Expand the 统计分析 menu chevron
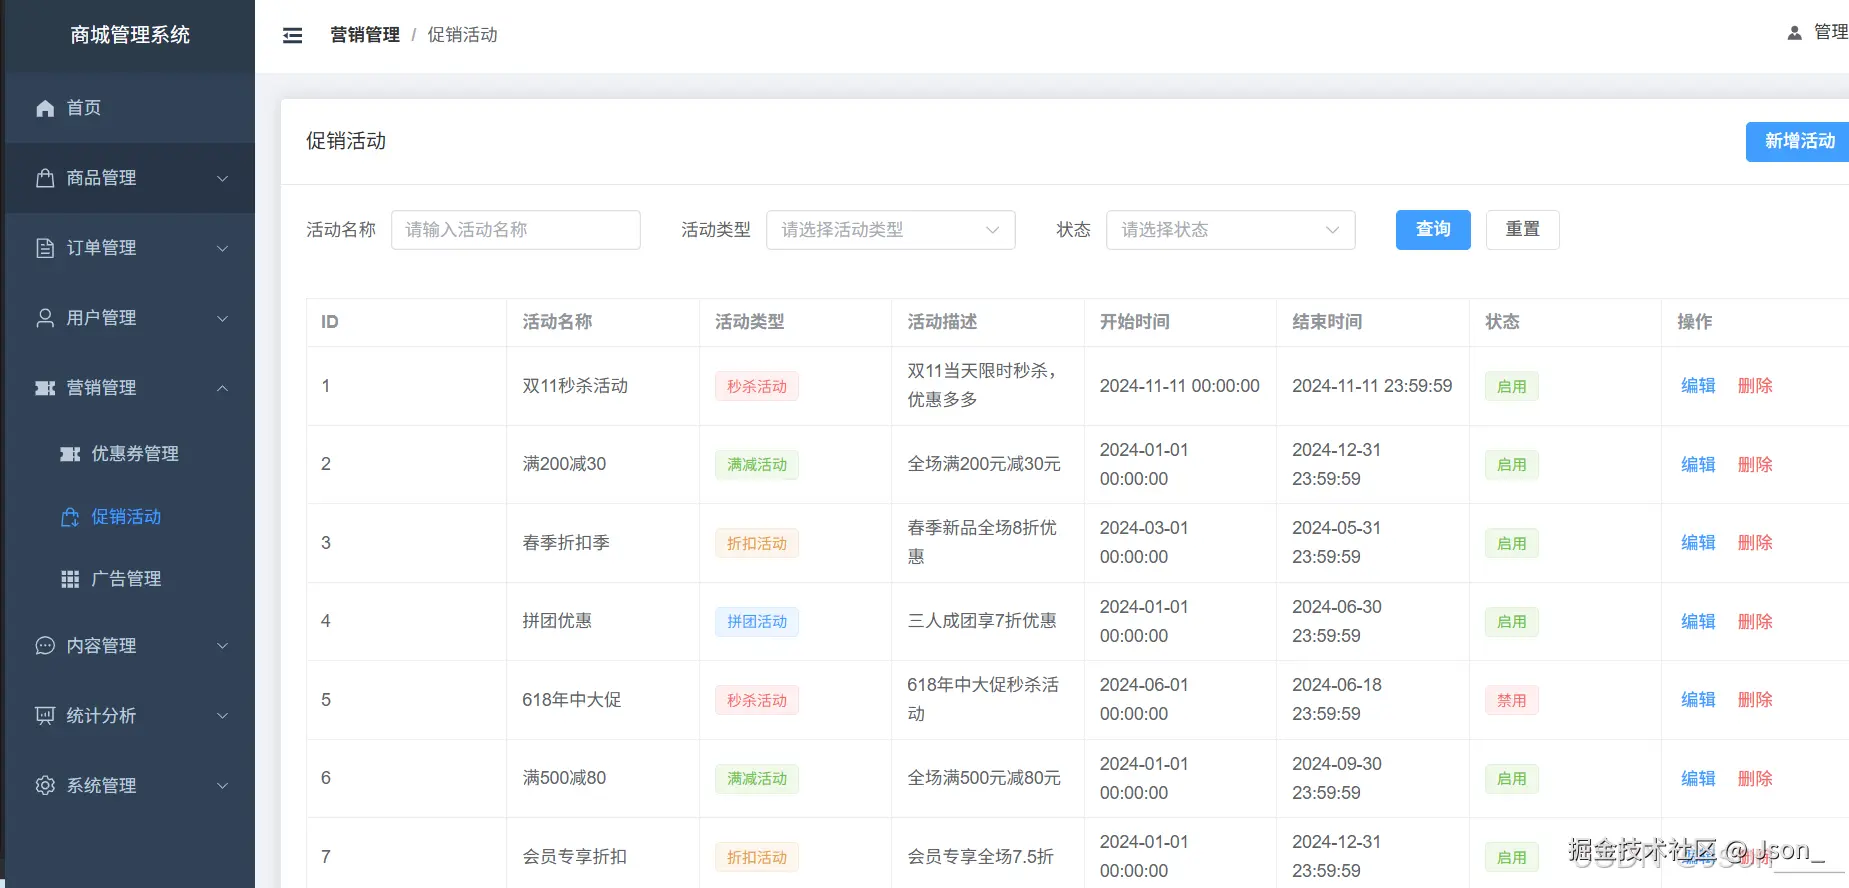This screenshot has height=888, width=1849. click(x=223, y=716)
